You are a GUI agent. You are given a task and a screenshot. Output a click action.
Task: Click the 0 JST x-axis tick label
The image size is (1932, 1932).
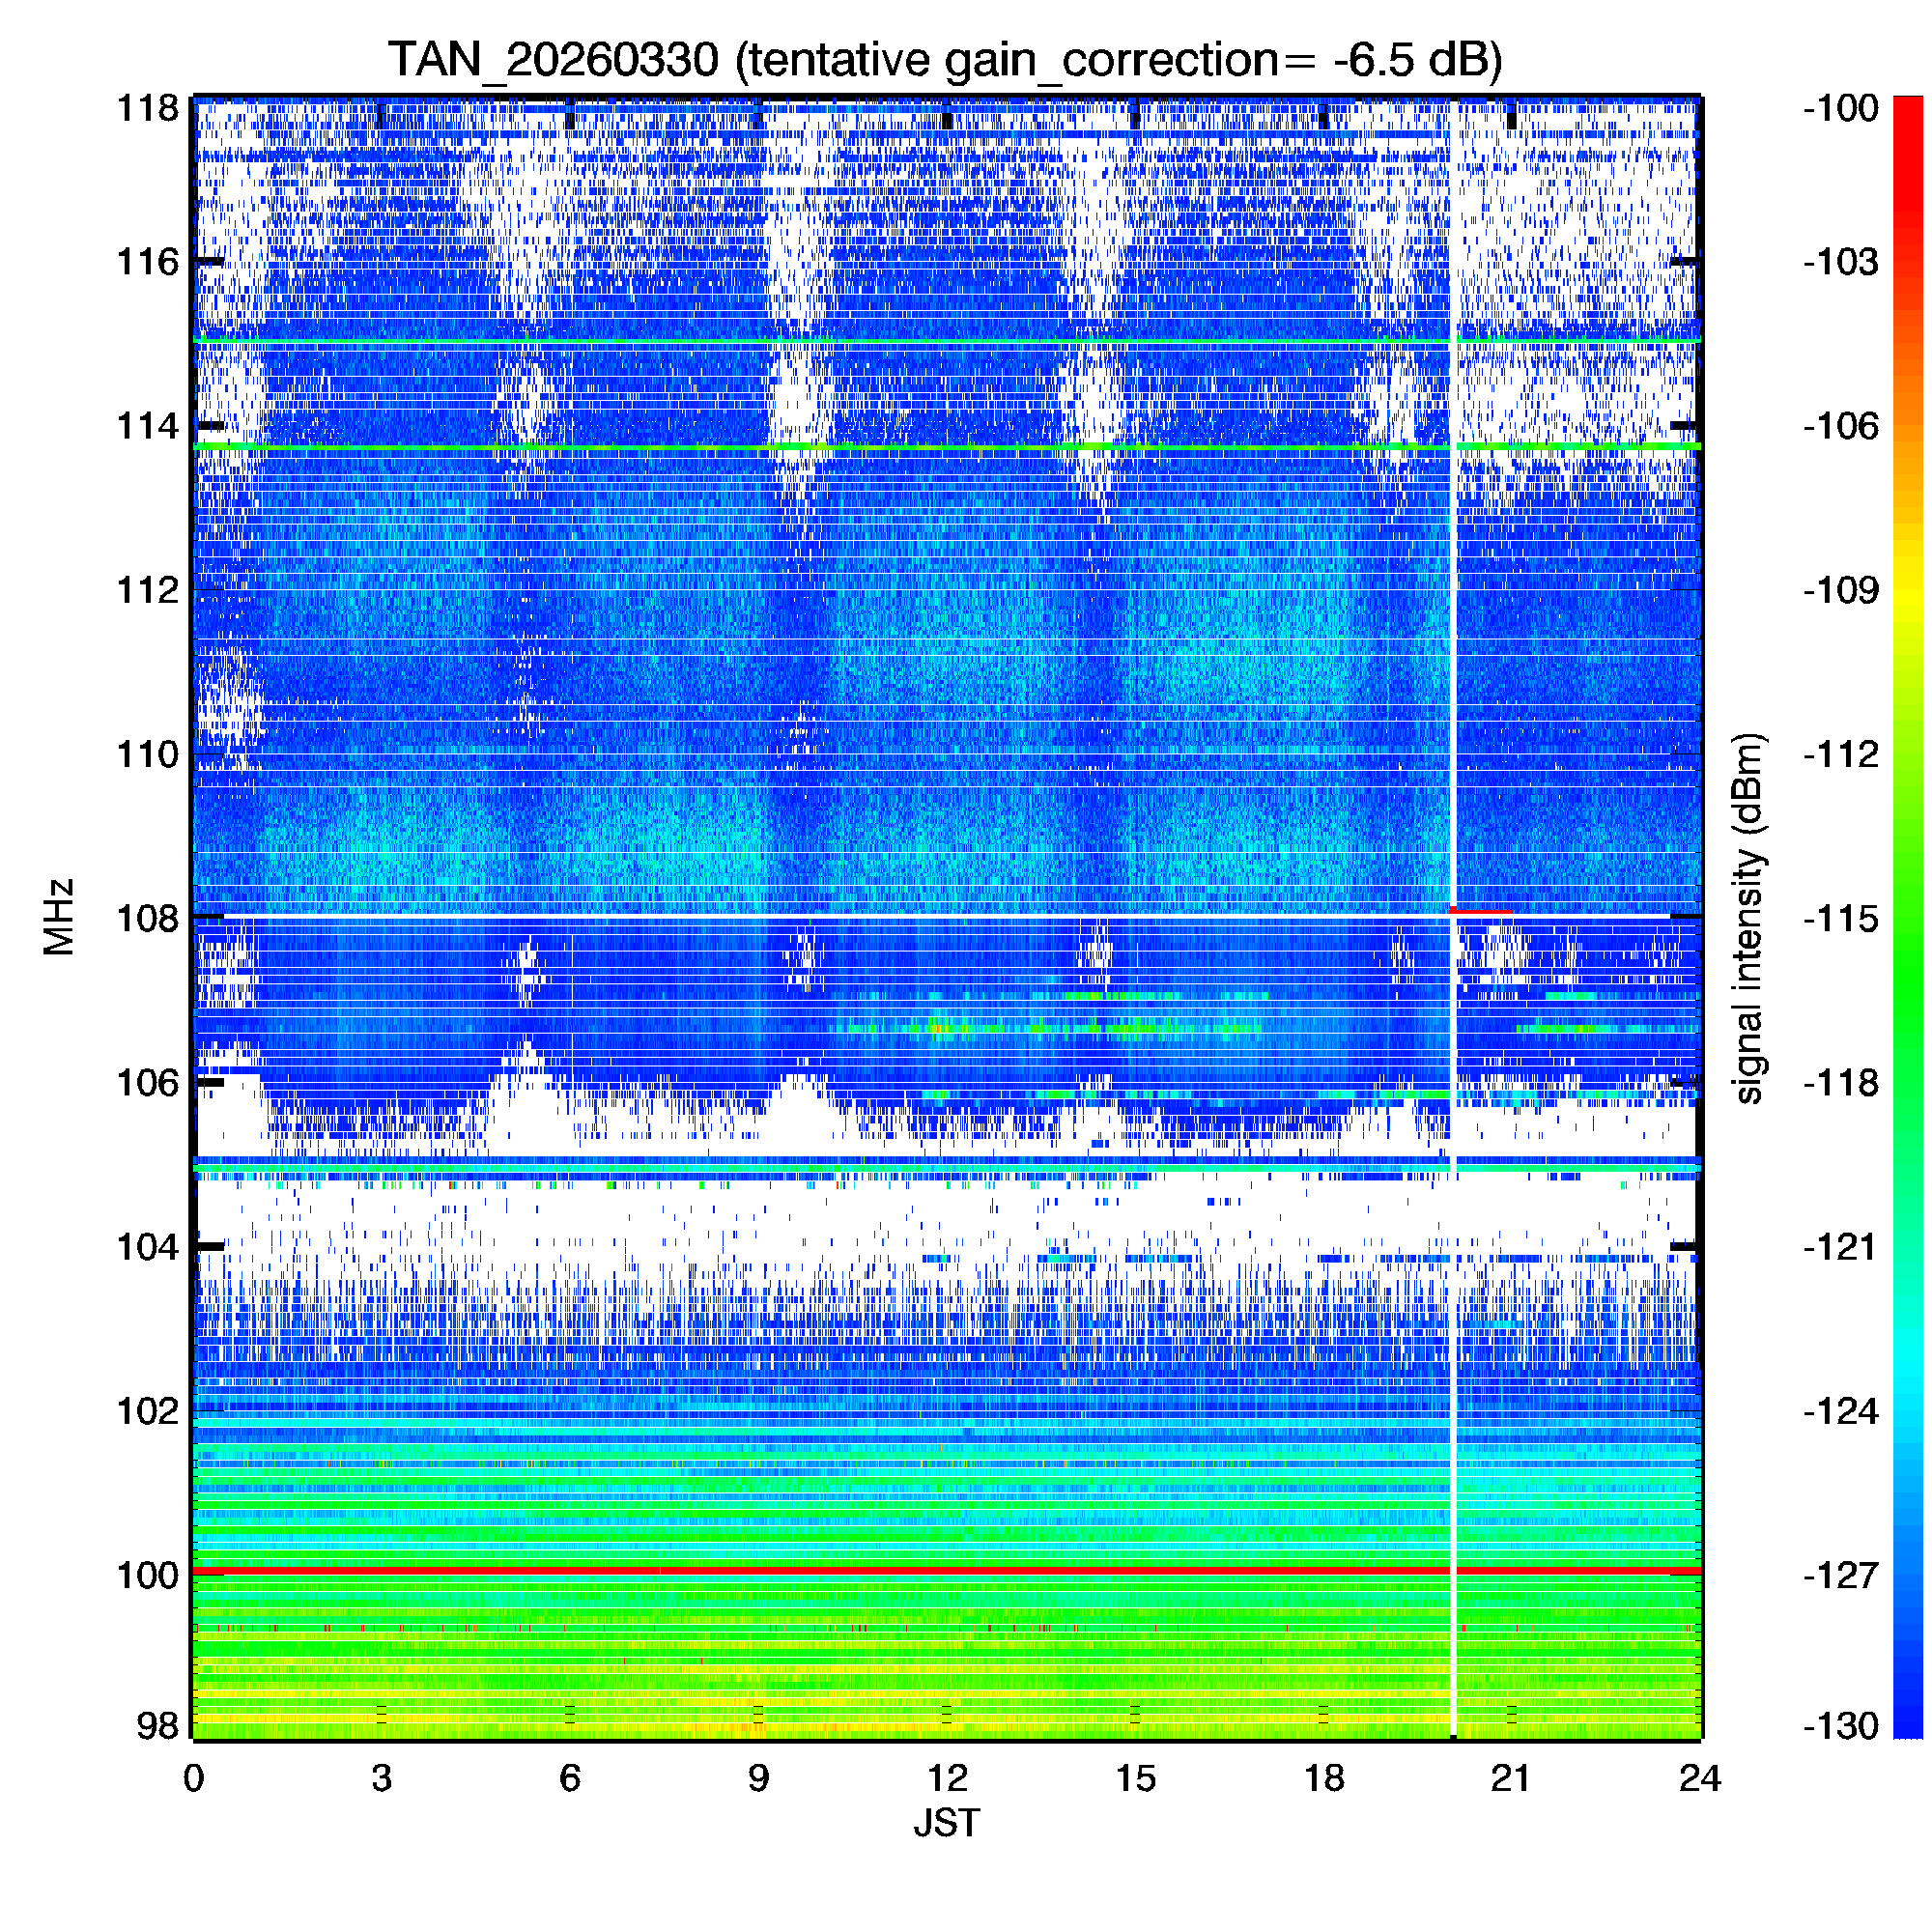coord(194,1778)
